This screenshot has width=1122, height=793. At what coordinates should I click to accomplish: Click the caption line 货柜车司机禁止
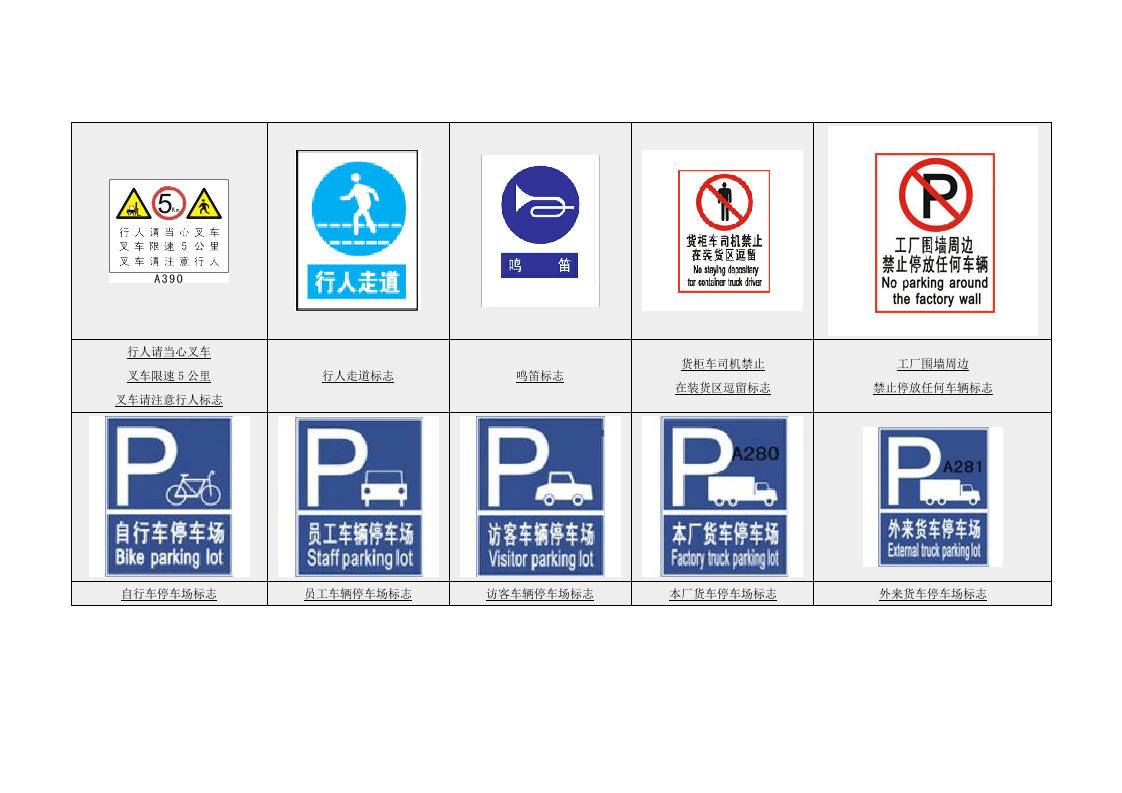pos(723,364)
